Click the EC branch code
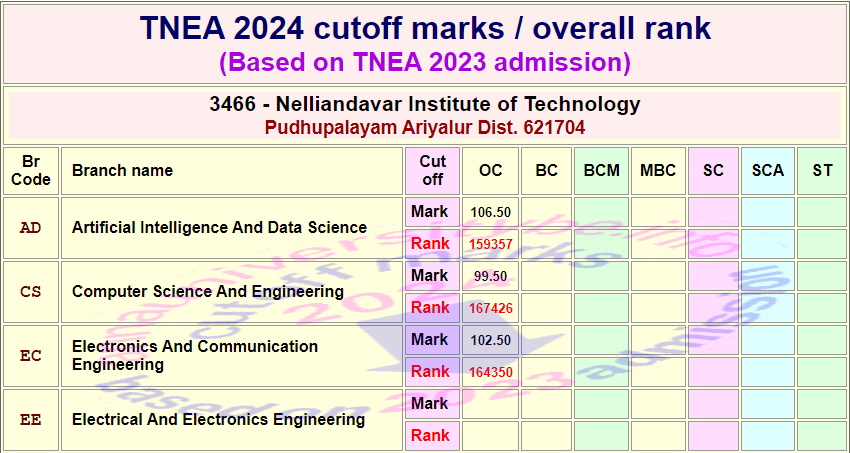 [x=31, y=356]
